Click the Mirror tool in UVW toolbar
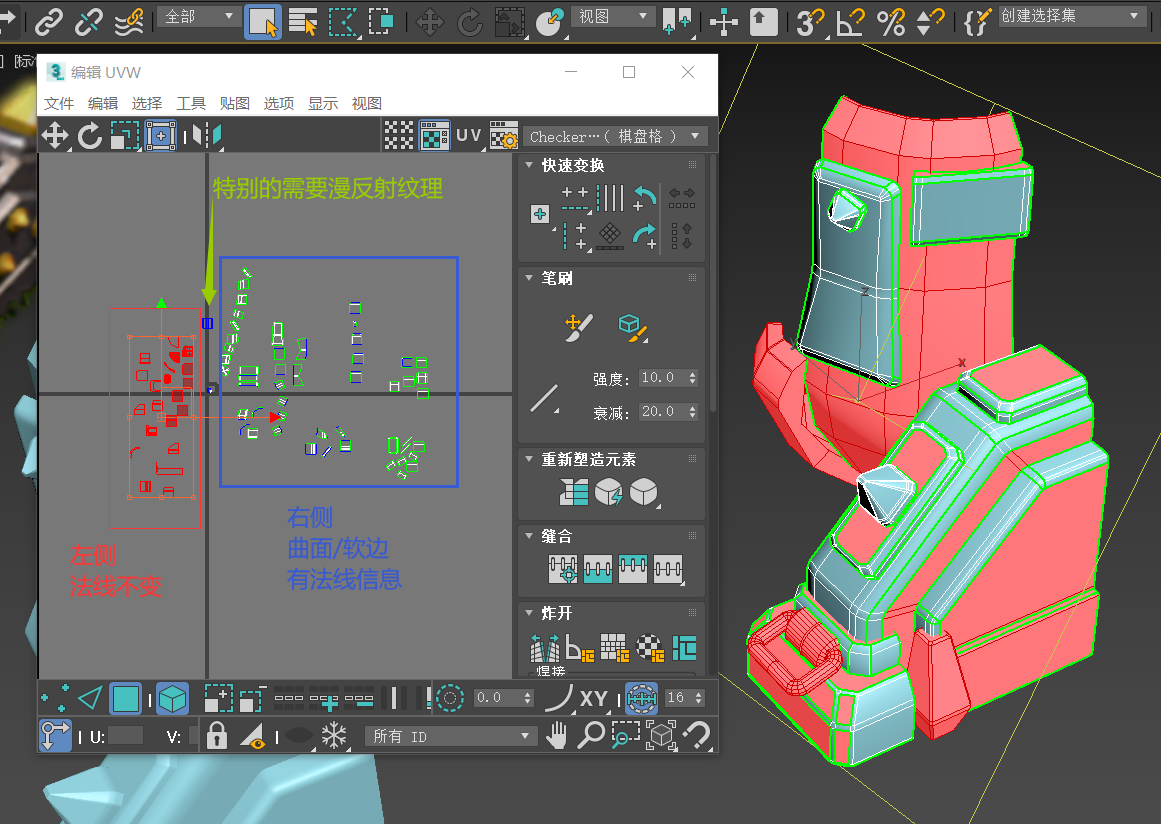The height and width of the screenshot is (824, 1161). pos(206,136)
